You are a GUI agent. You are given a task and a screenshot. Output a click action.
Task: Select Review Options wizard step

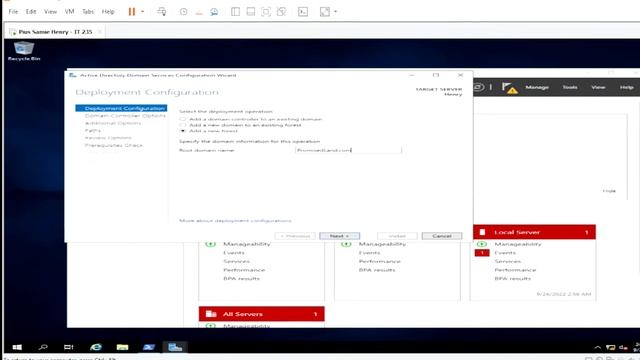coord(108,138)
